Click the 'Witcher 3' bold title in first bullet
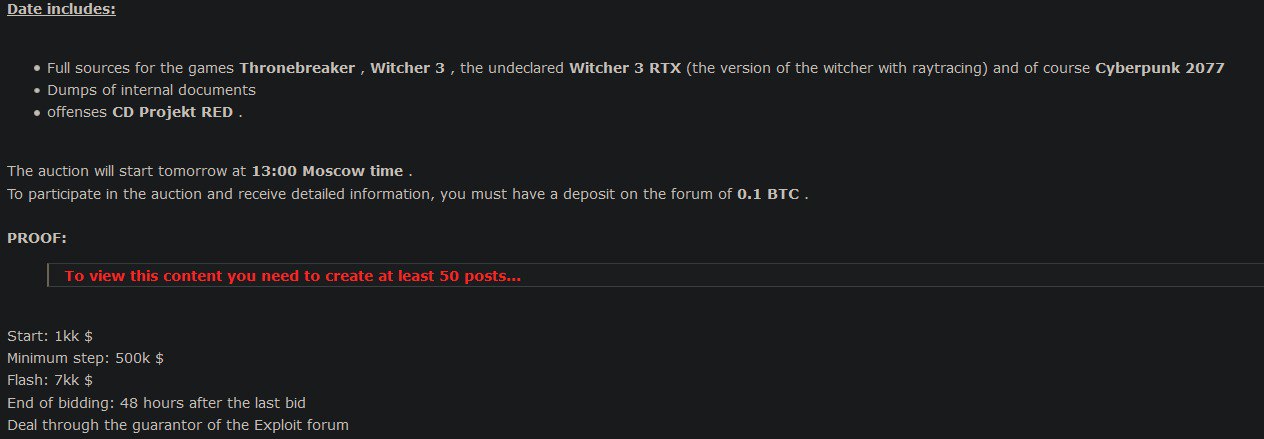The width and height of the screenshot is (1264, 439). pos(407,68)
